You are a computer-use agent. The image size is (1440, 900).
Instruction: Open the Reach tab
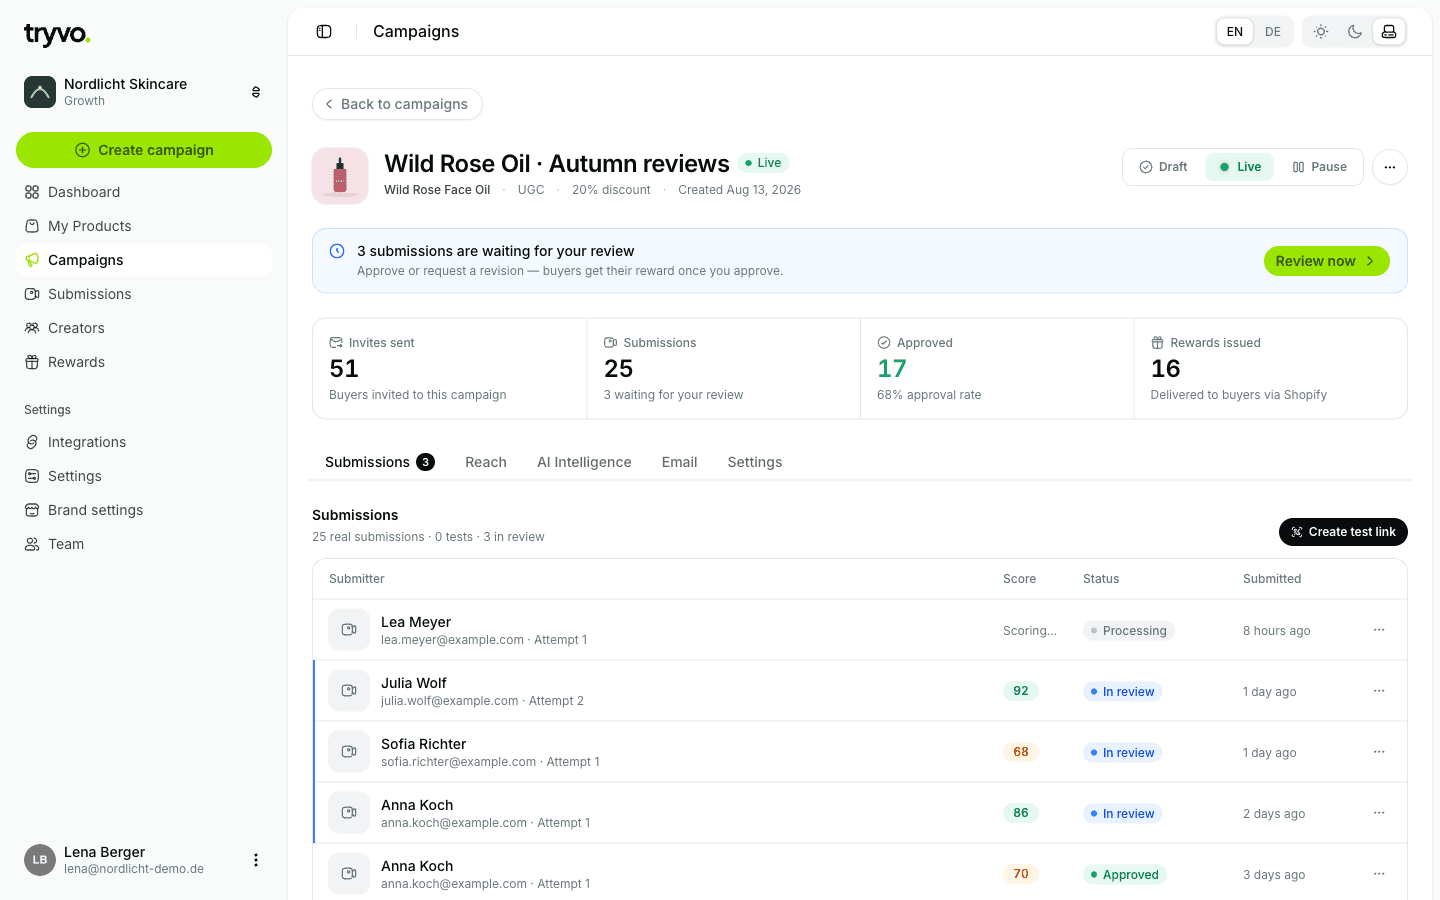(x=486, y=462)
